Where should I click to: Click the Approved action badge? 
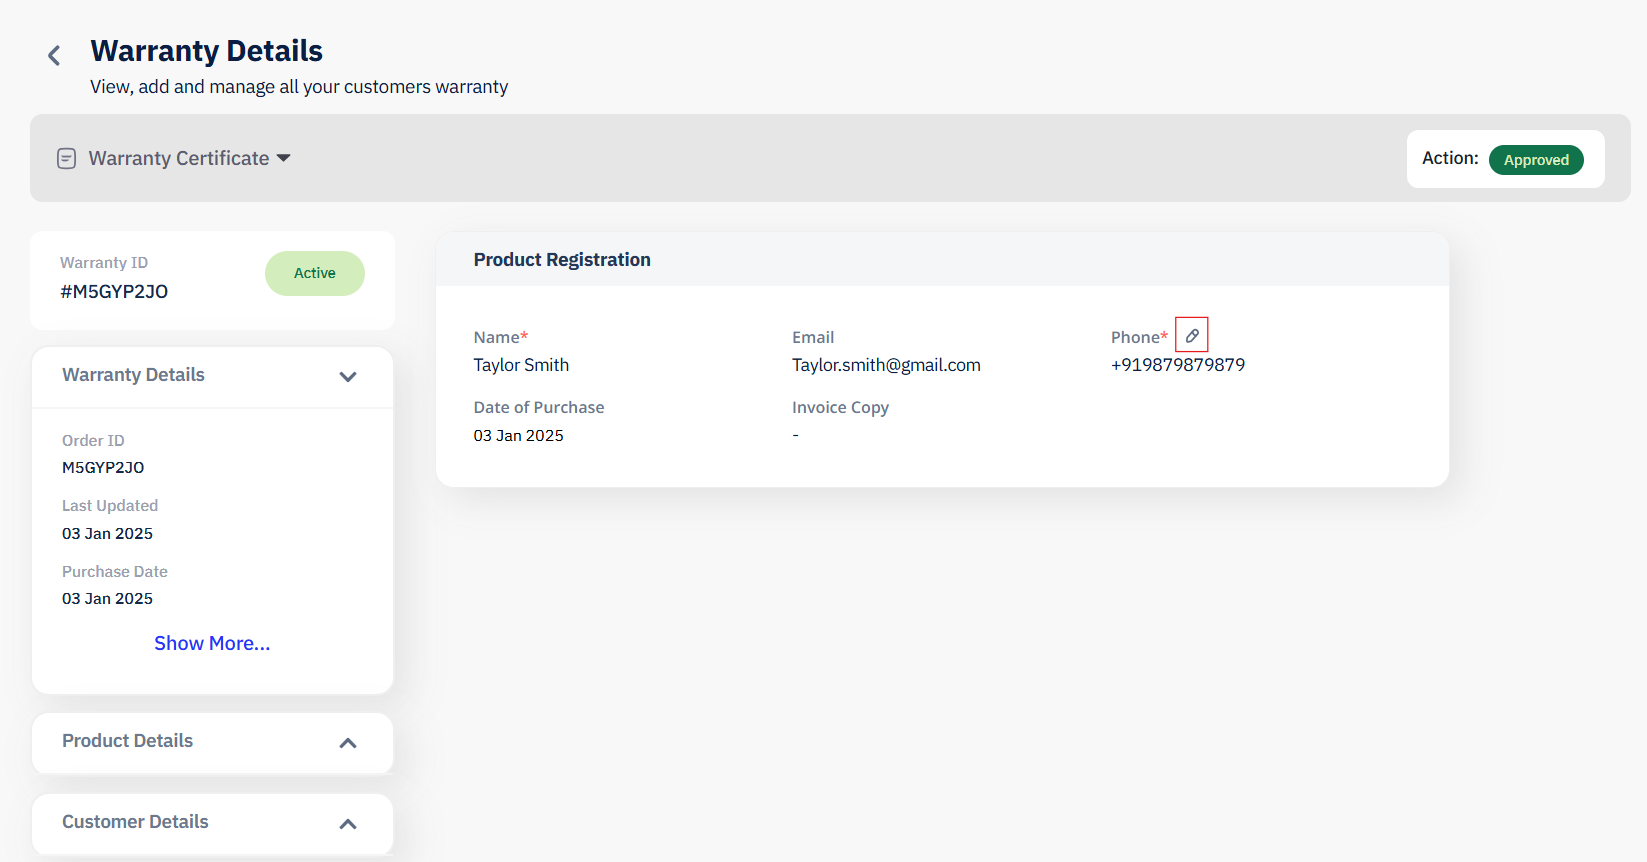1536,160
